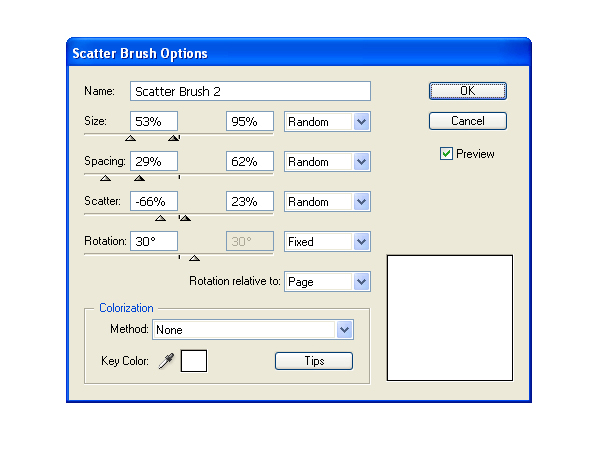Screen dimensions: 600x450
Task: Click the Scatter maximum field 23%
Action: [250, 201]
